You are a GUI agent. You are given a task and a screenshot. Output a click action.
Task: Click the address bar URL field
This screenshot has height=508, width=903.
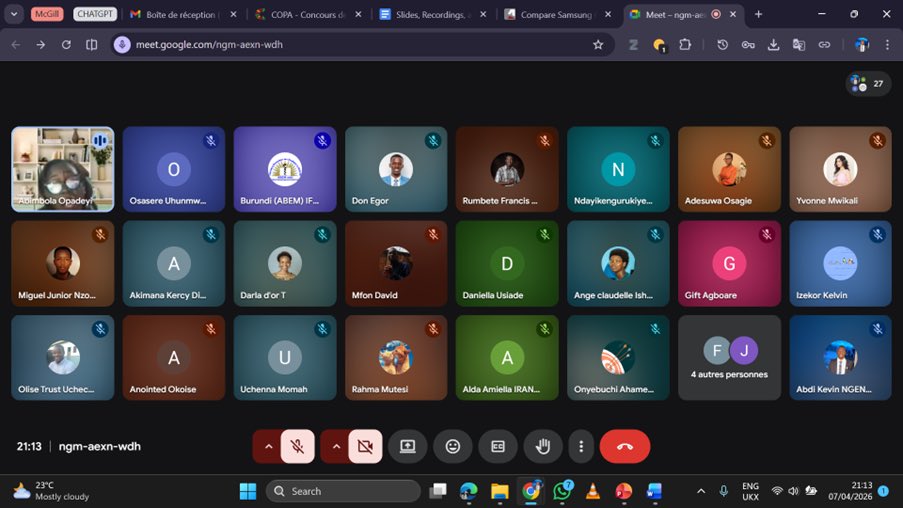(363, 44)
